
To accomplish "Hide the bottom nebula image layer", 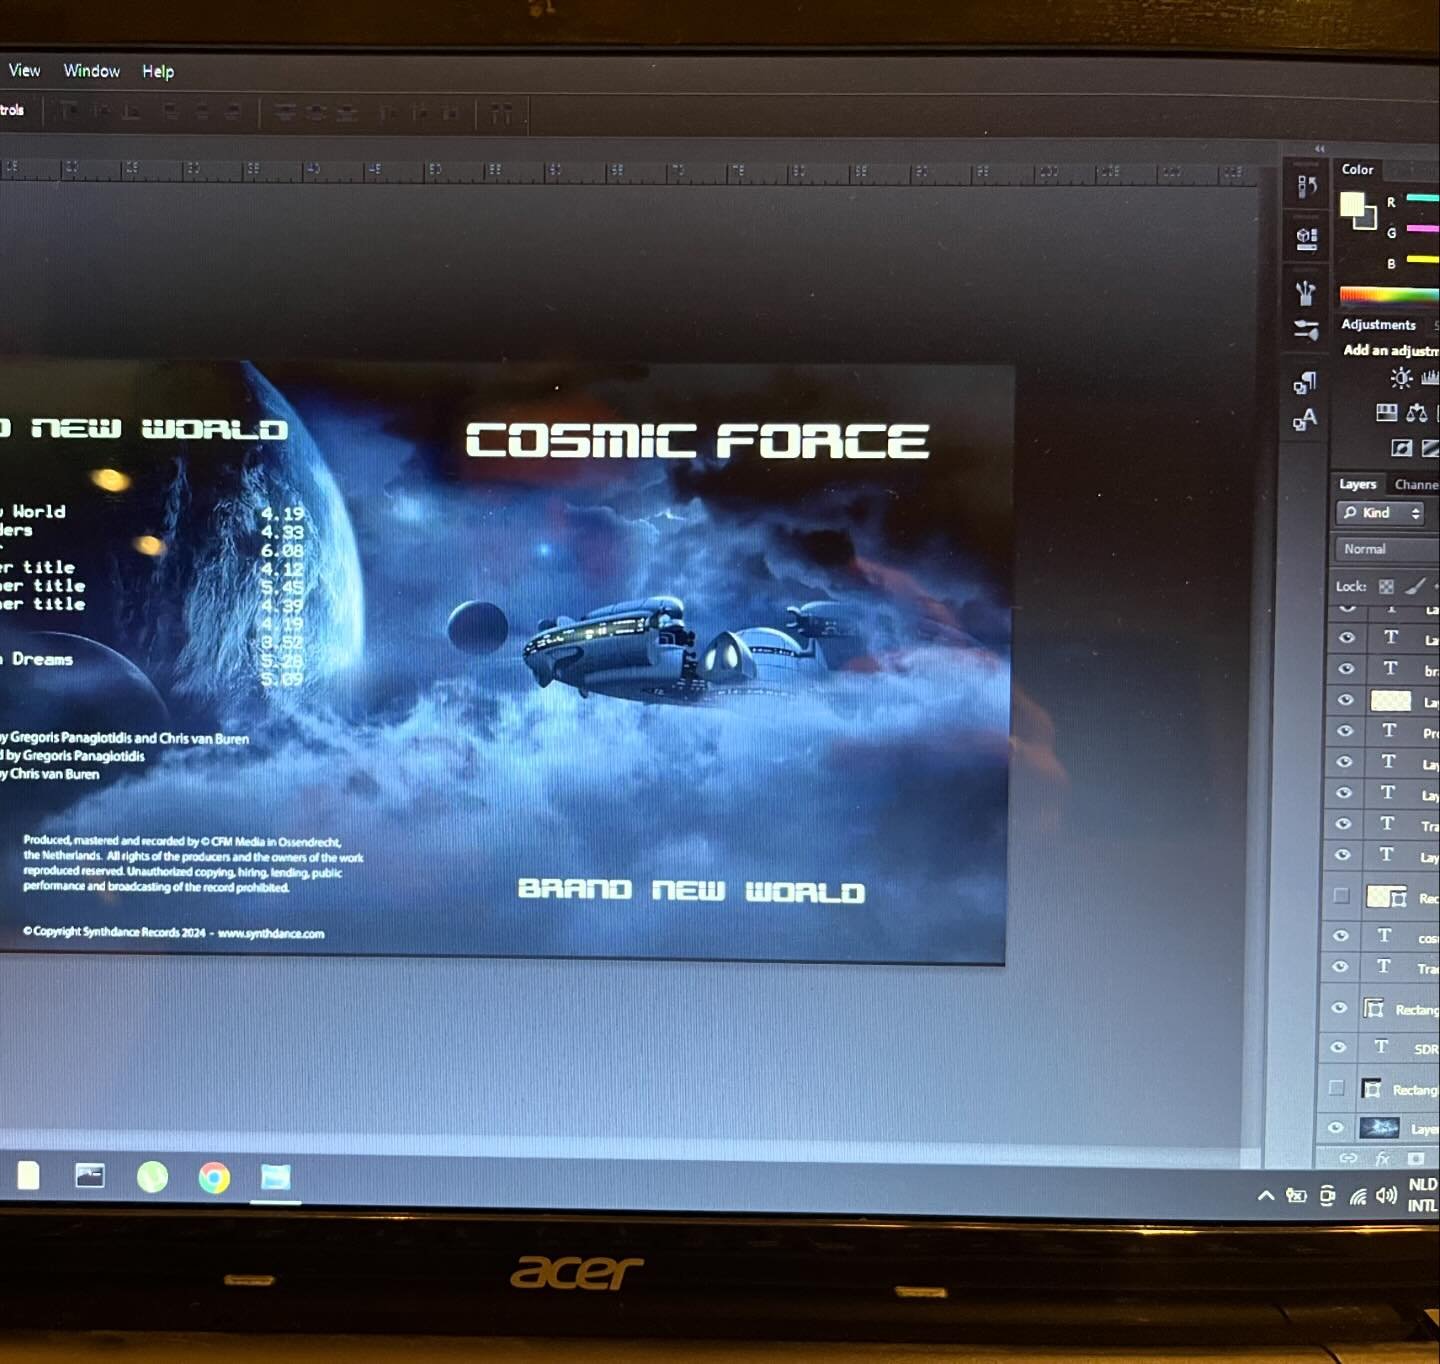I will (x=1335, y=1128).
